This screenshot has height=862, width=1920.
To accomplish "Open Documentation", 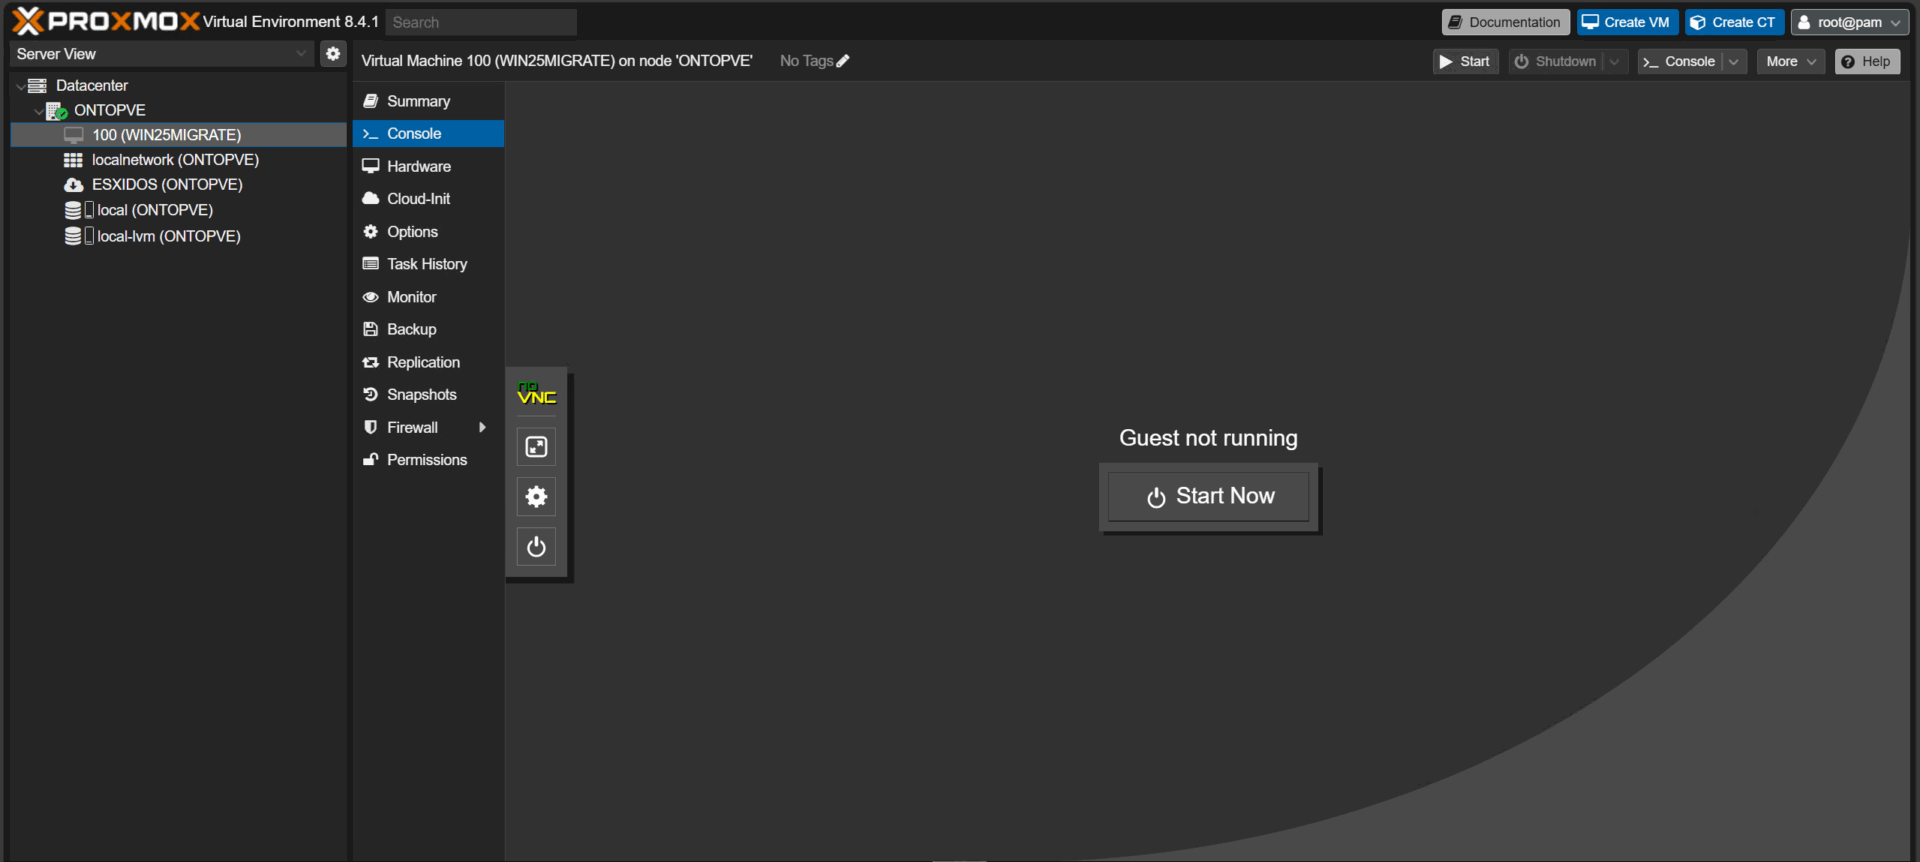I will point(1505,22).
